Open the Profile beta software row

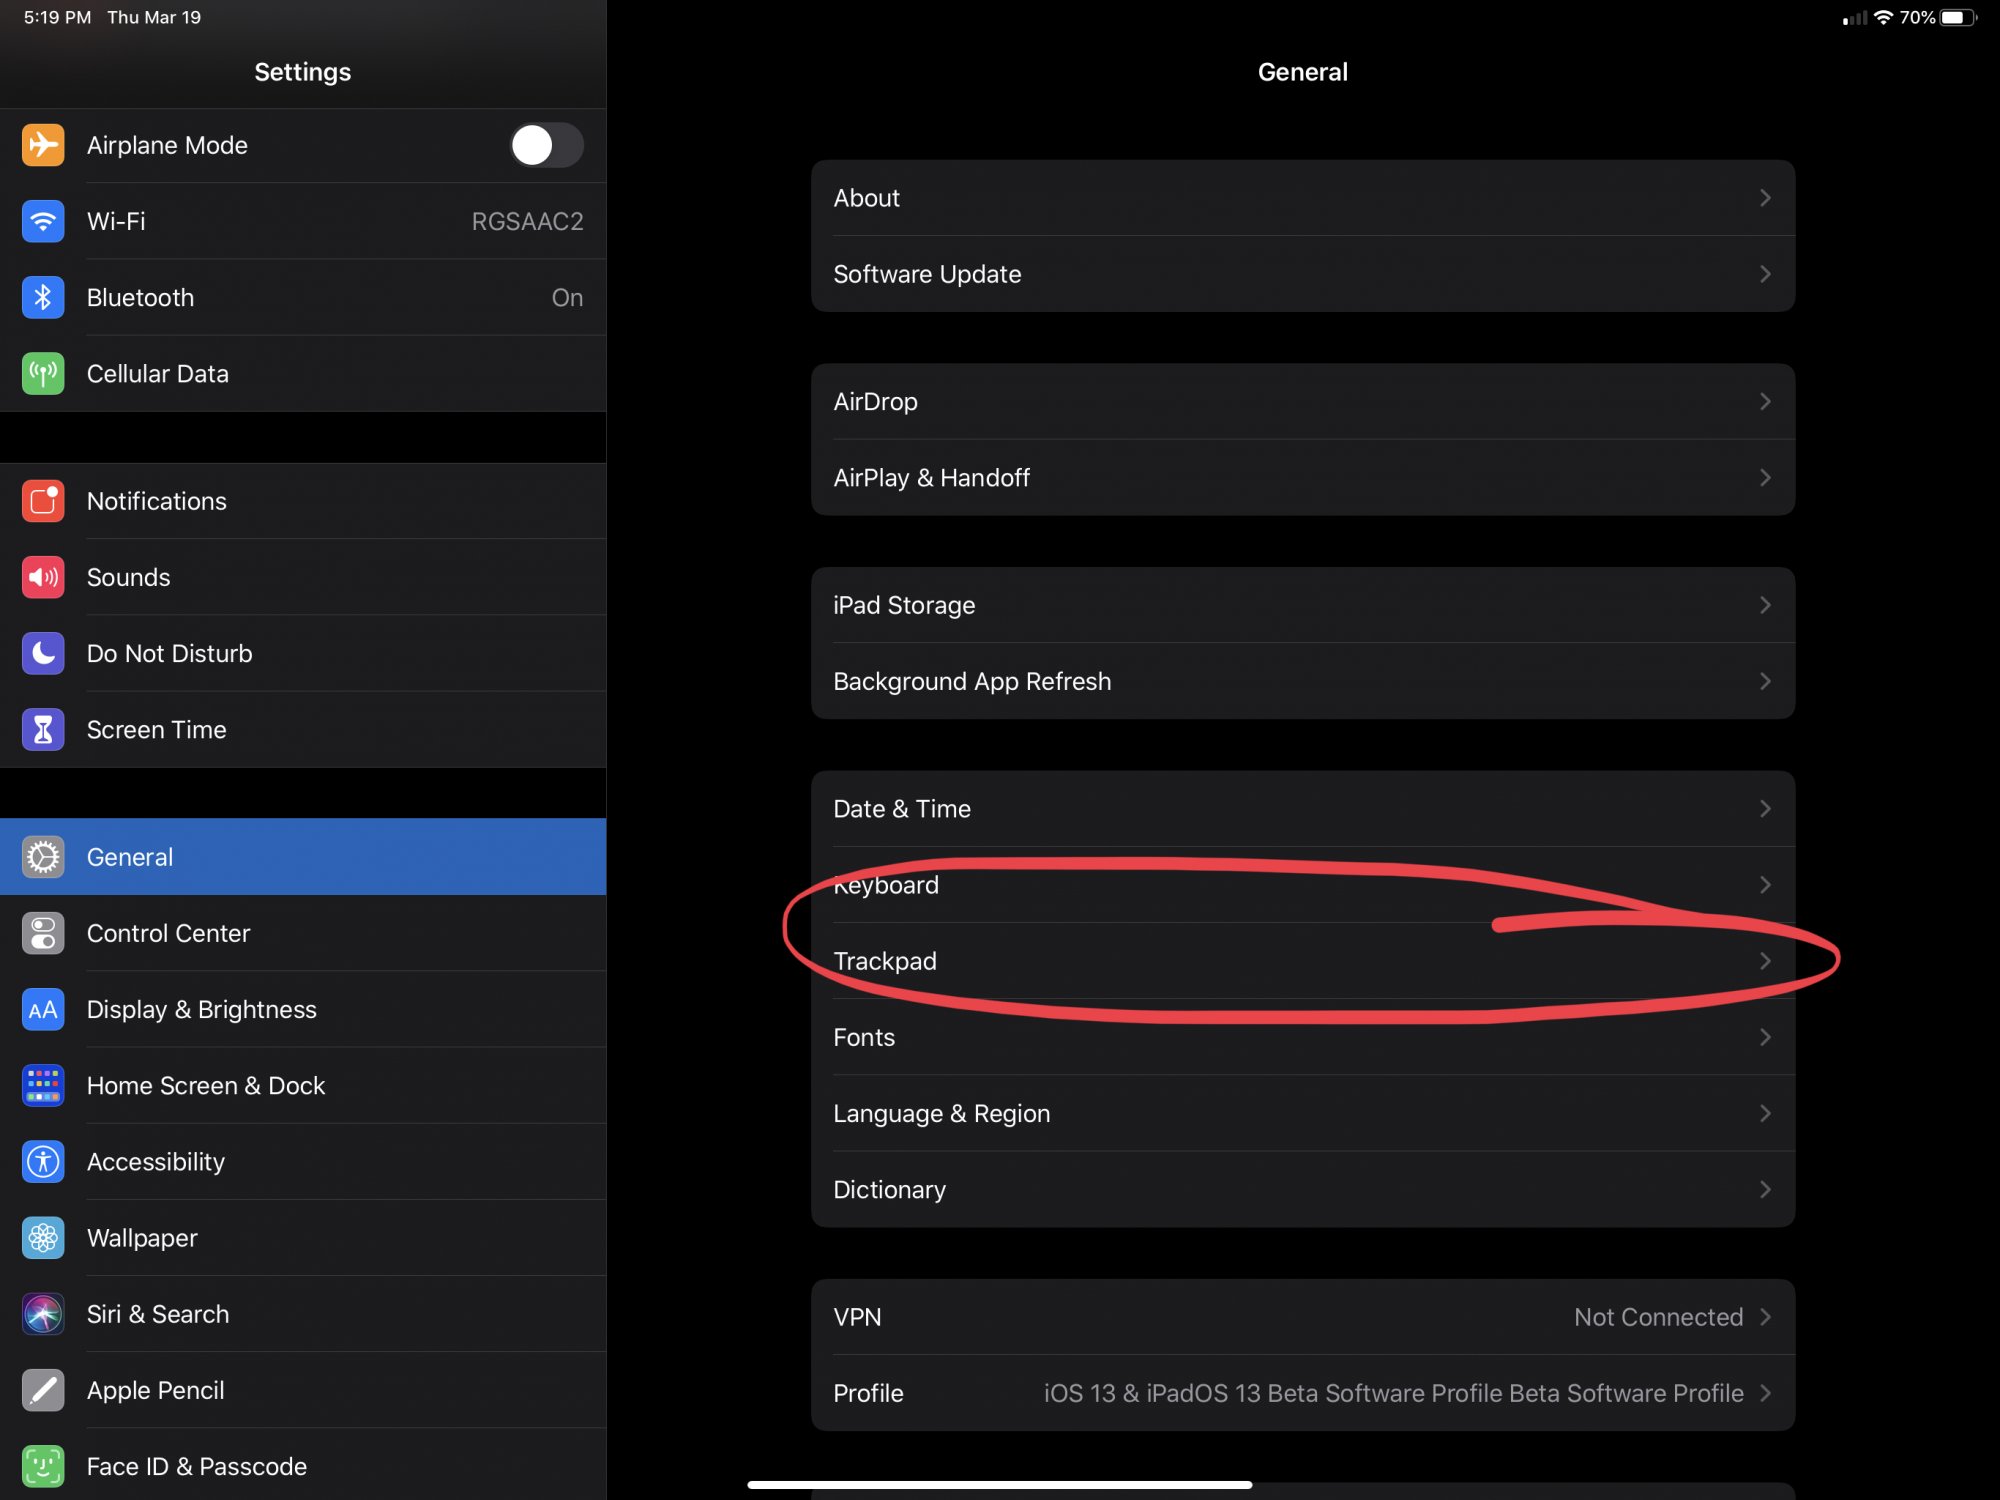1303,1393
